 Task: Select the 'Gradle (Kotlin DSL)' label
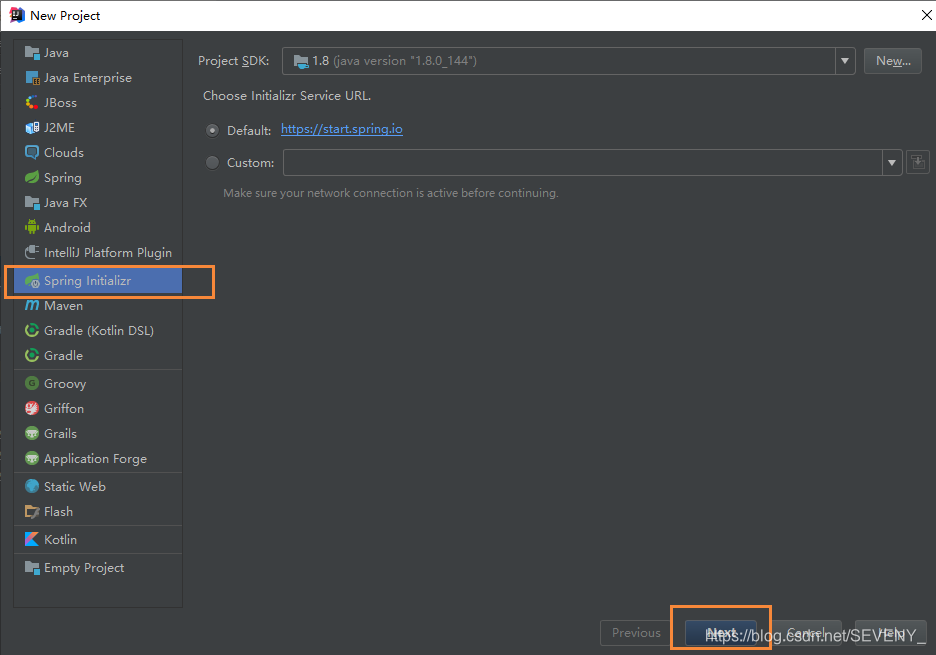coord(99,330)
